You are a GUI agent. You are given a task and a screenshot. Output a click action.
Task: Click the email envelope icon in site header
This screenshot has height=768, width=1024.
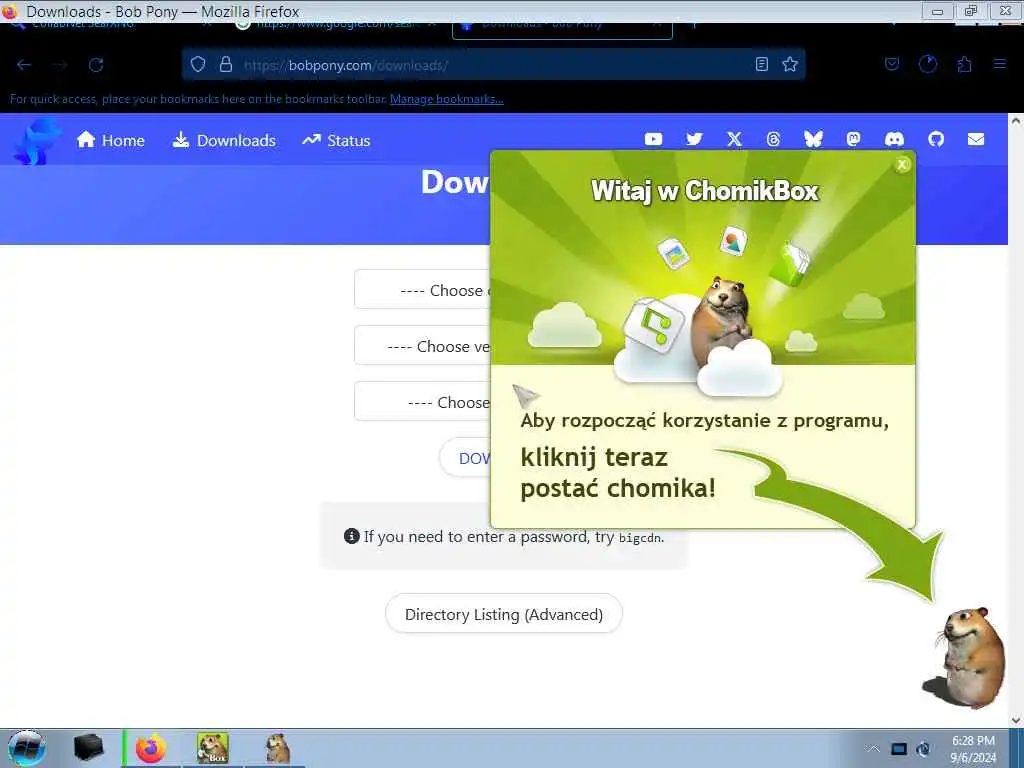tap(976, 139)
